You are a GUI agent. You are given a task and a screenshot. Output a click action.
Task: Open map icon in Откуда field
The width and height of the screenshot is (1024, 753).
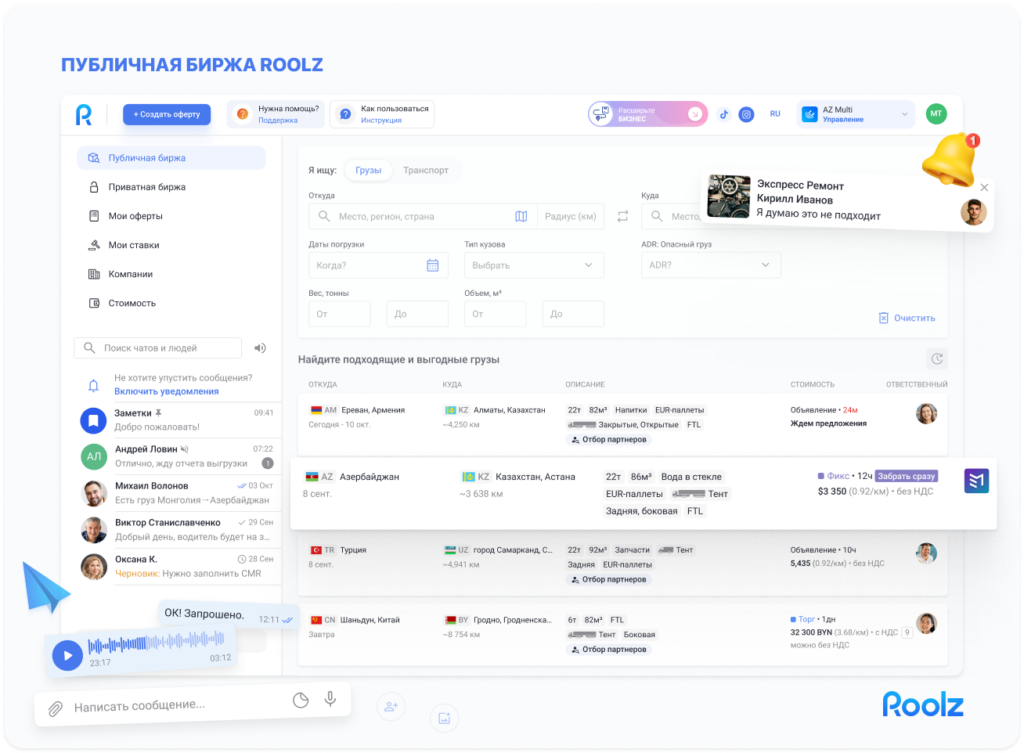(x=521, y=216)
